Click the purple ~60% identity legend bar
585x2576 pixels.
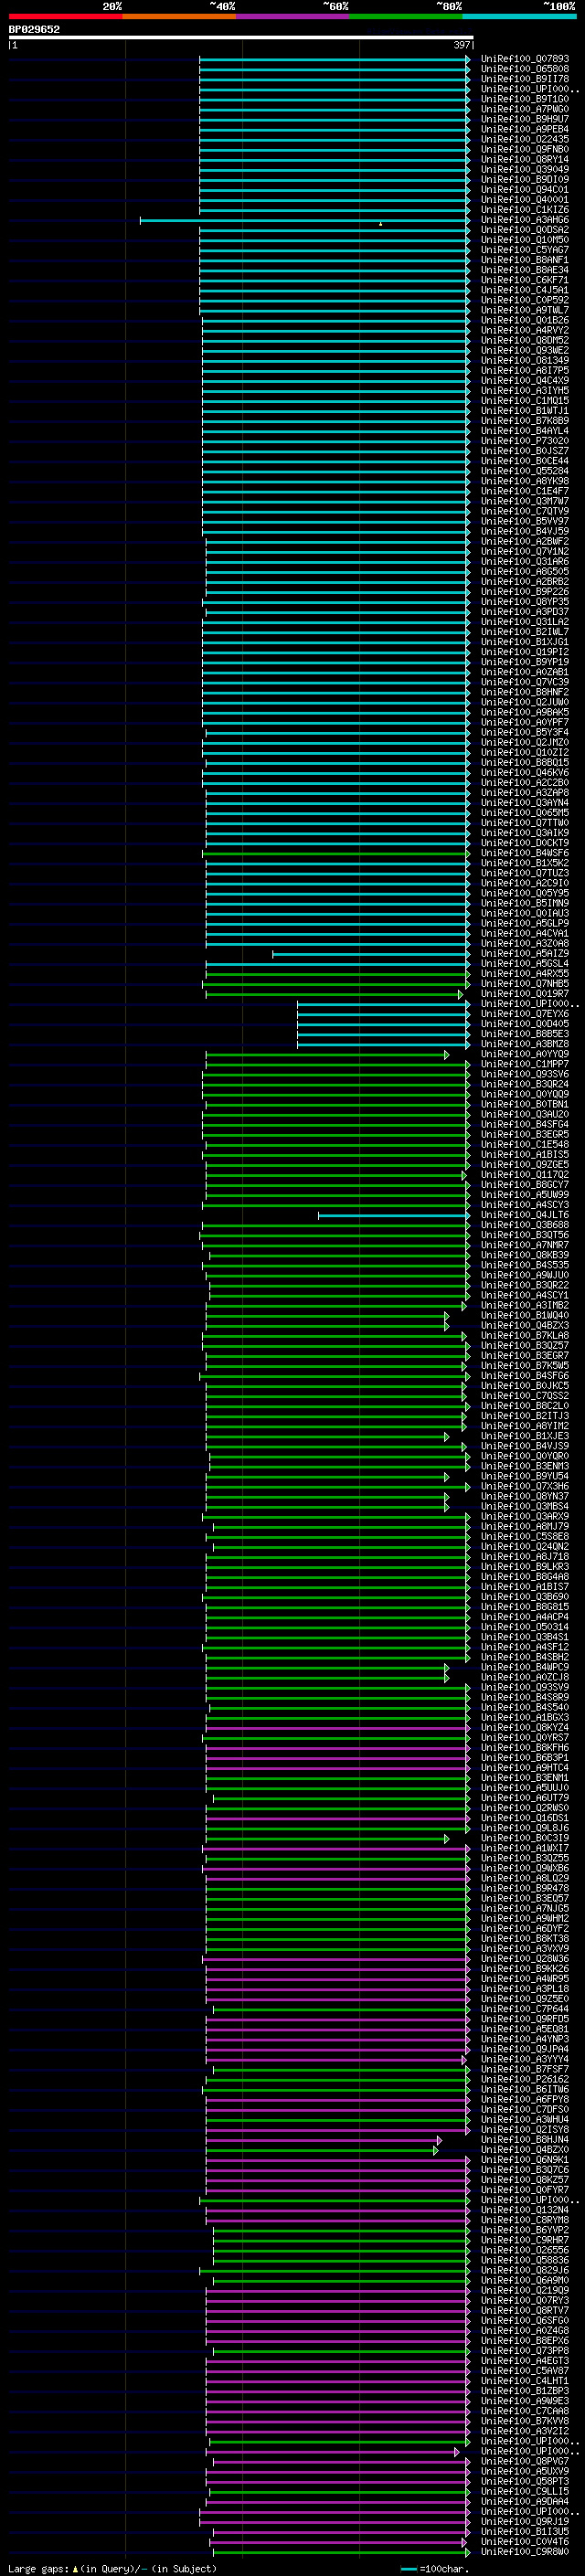tap(293, 16)
